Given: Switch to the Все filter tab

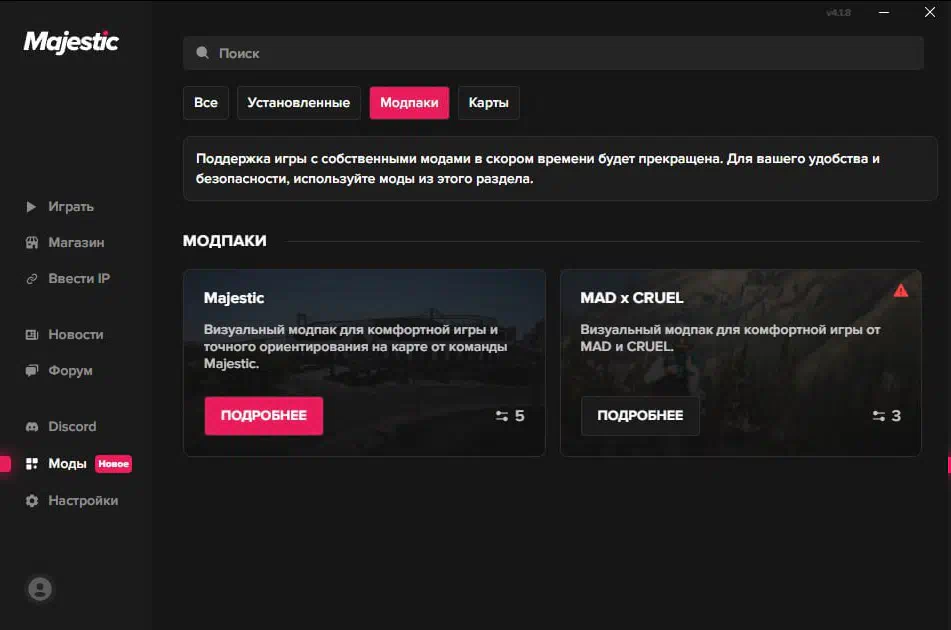Looking at the screenshot, I should pos(205,103).
